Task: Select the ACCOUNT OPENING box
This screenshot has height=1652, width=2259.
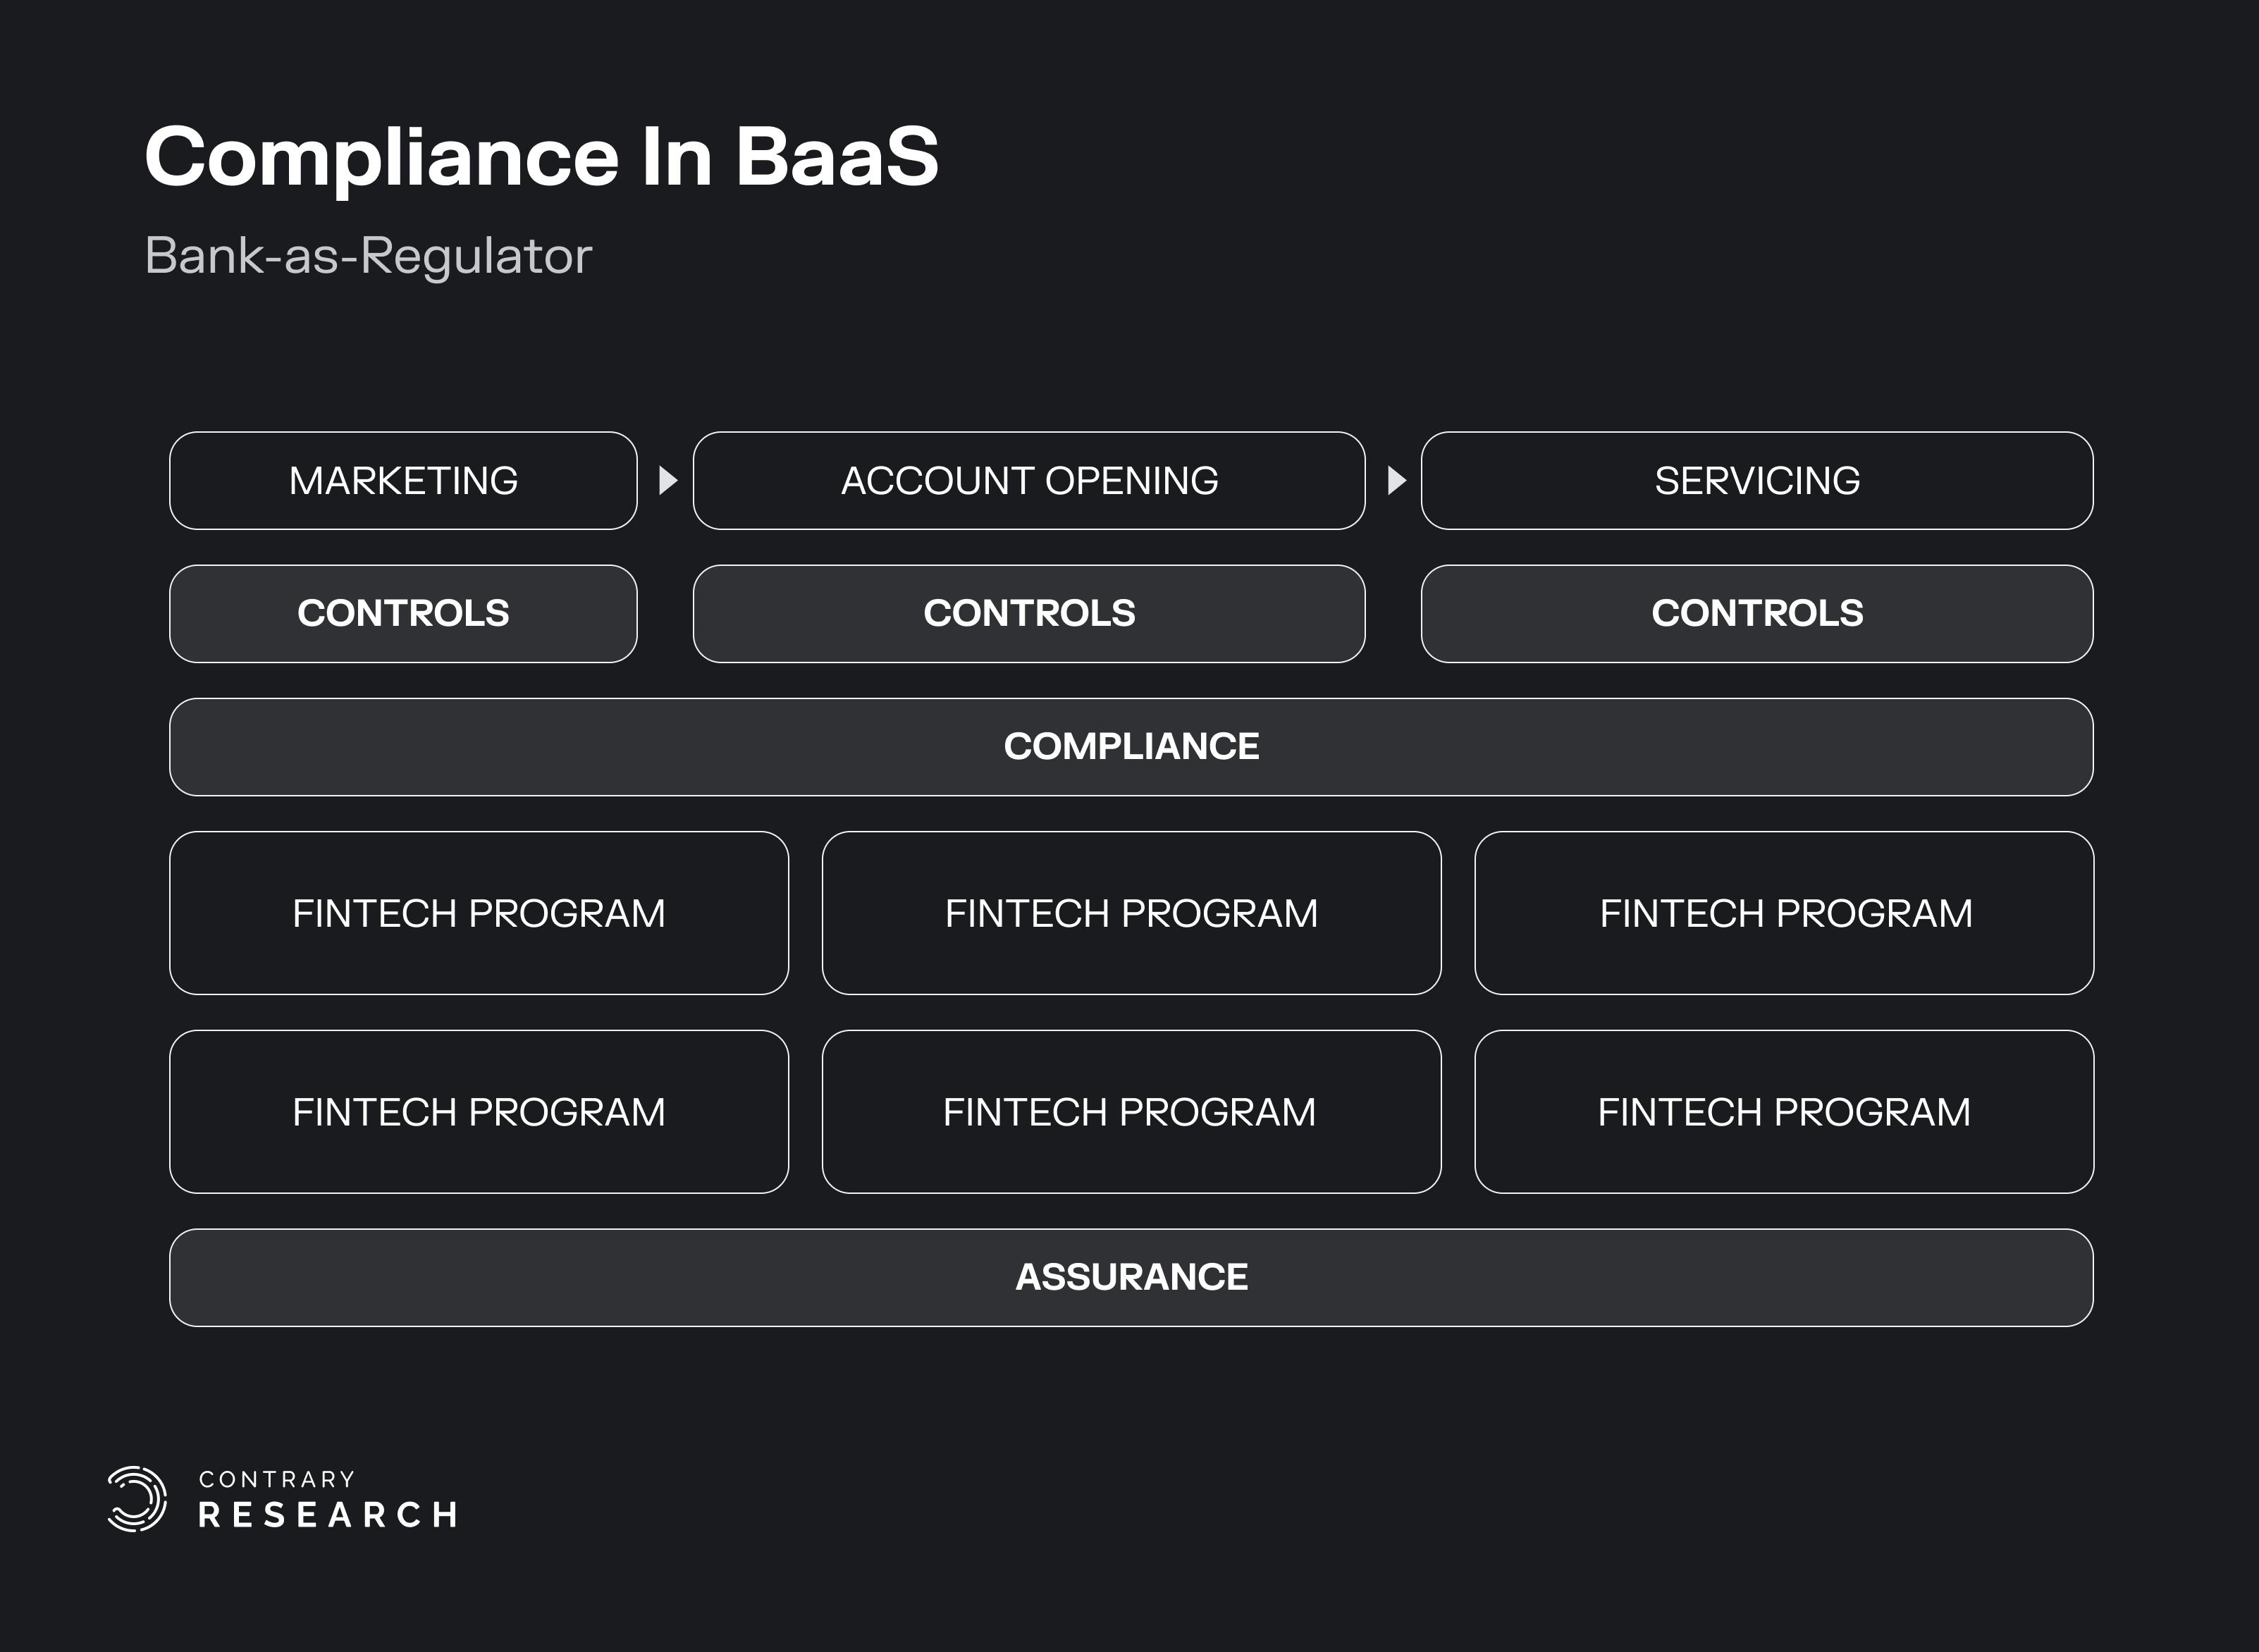Action: [1028, 481]
